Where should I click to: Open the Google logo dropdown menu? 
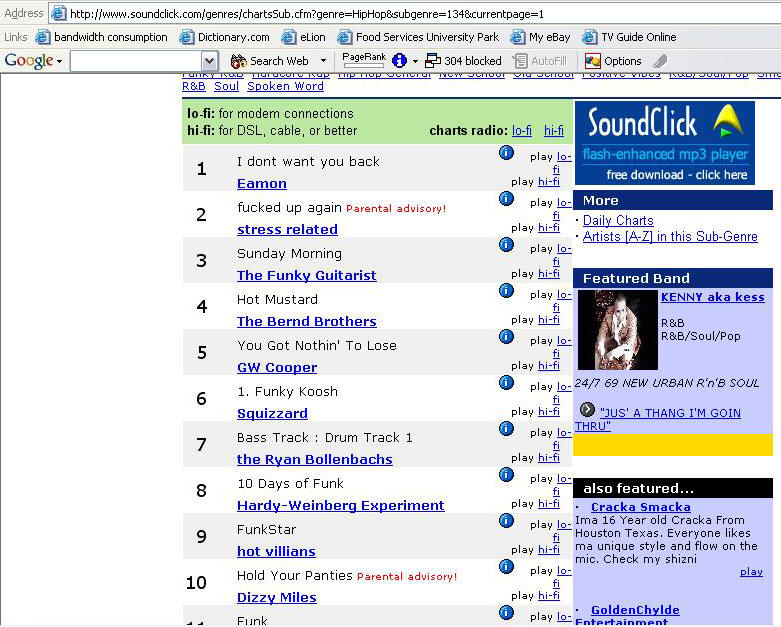(59, 62)
